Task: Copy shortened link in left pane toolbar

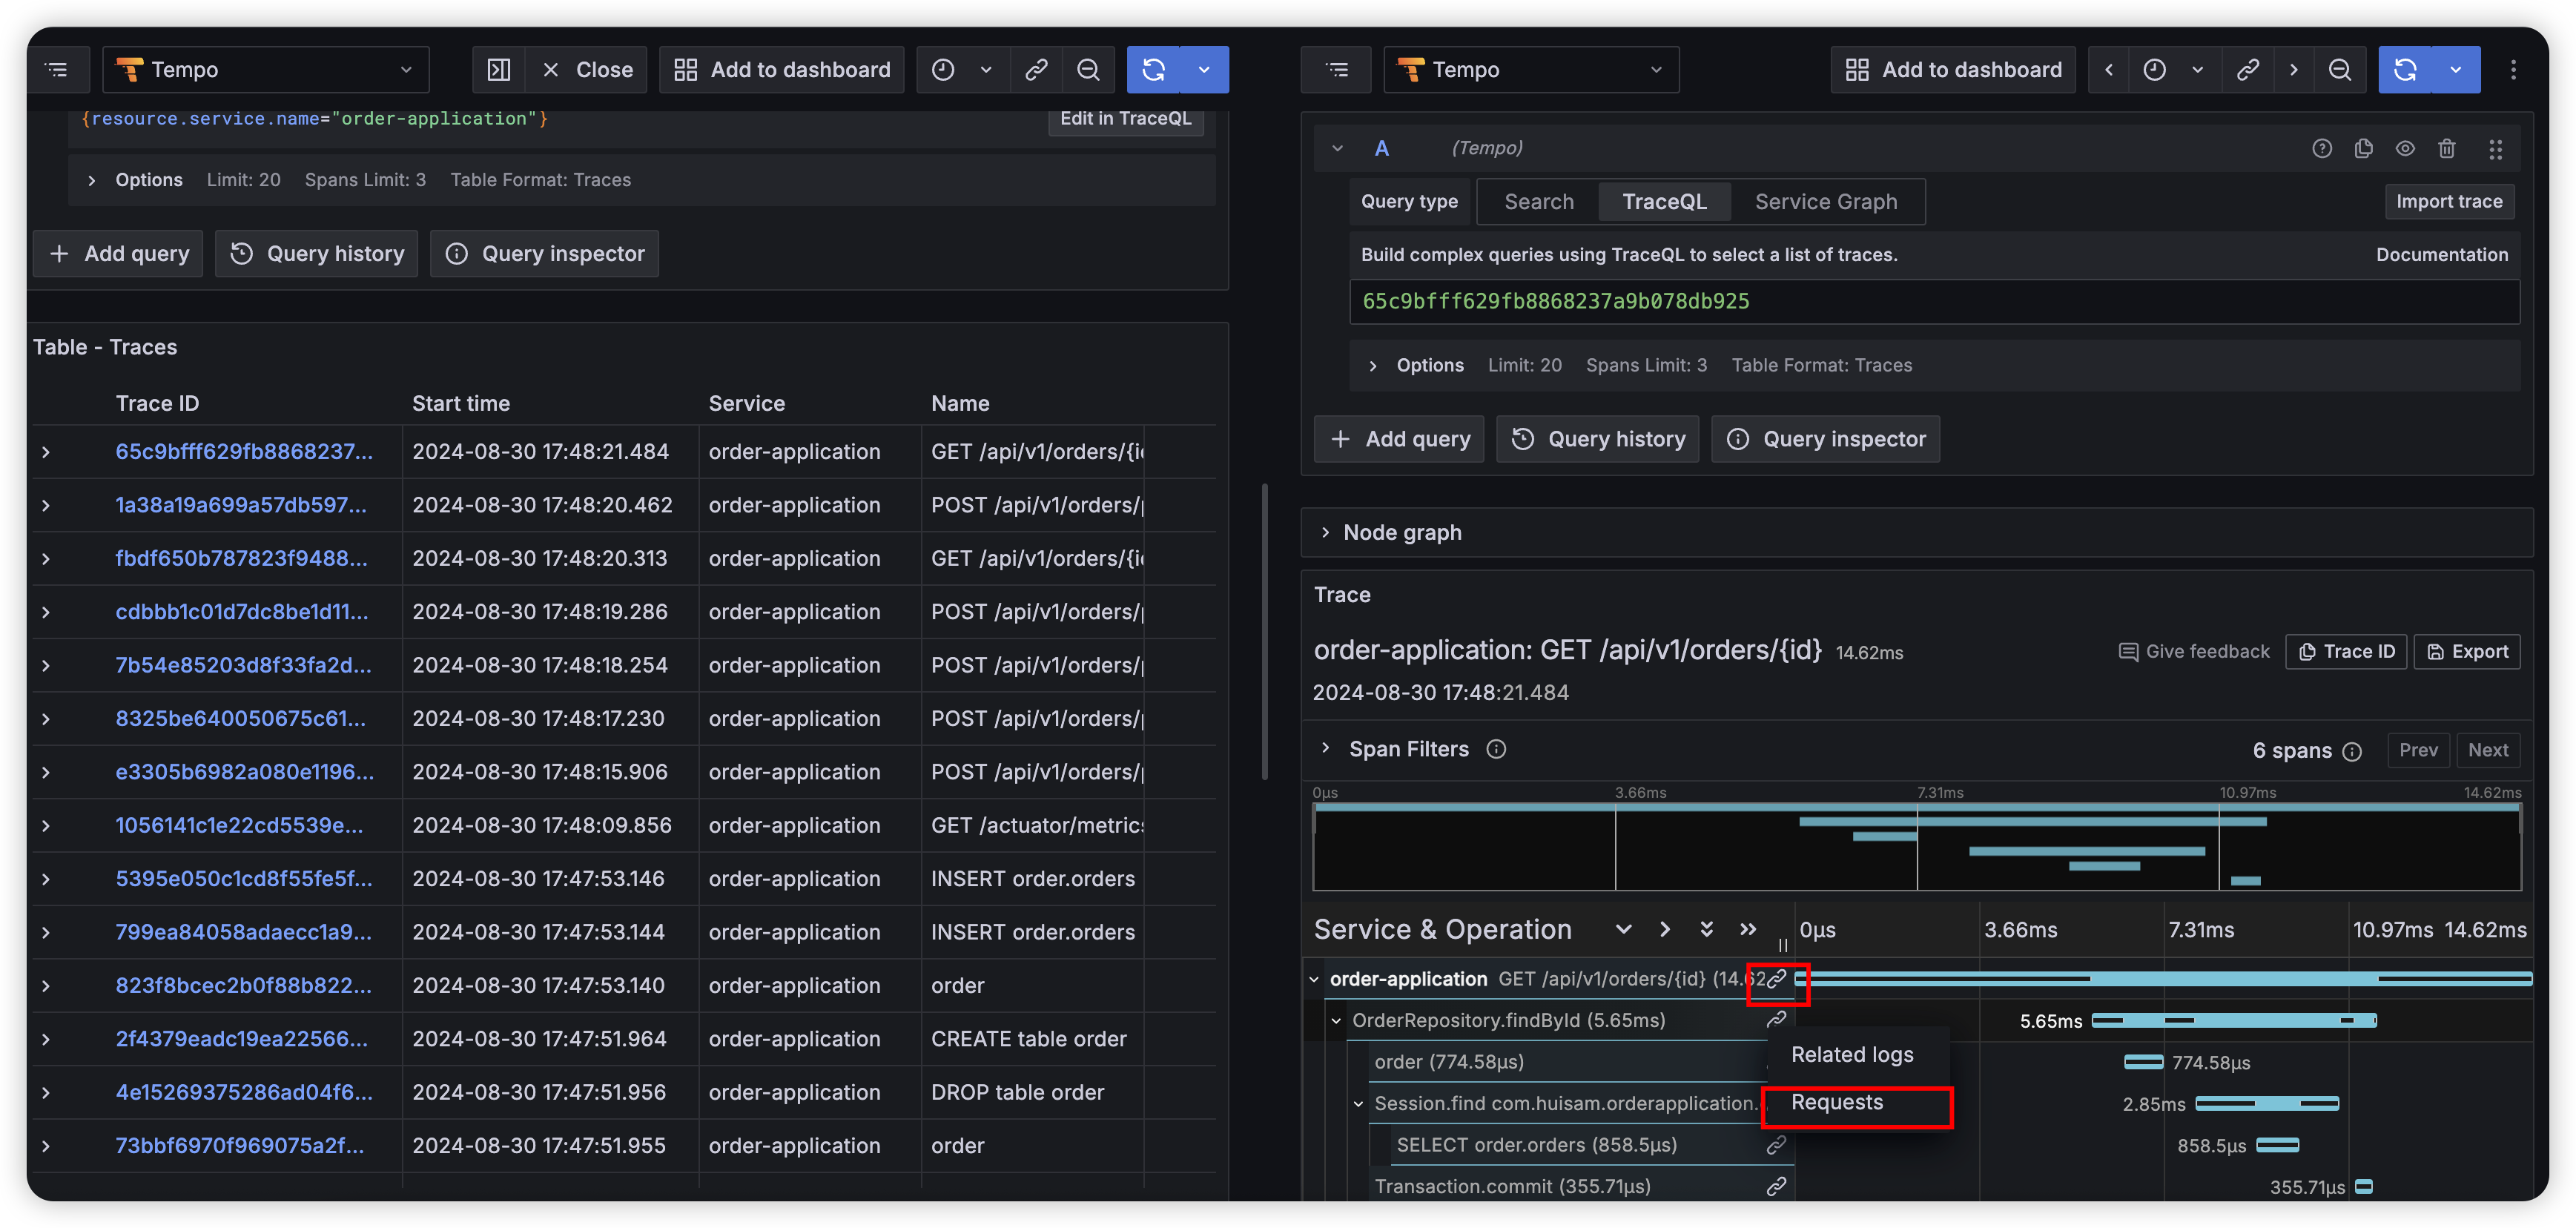Action: 1036,70
